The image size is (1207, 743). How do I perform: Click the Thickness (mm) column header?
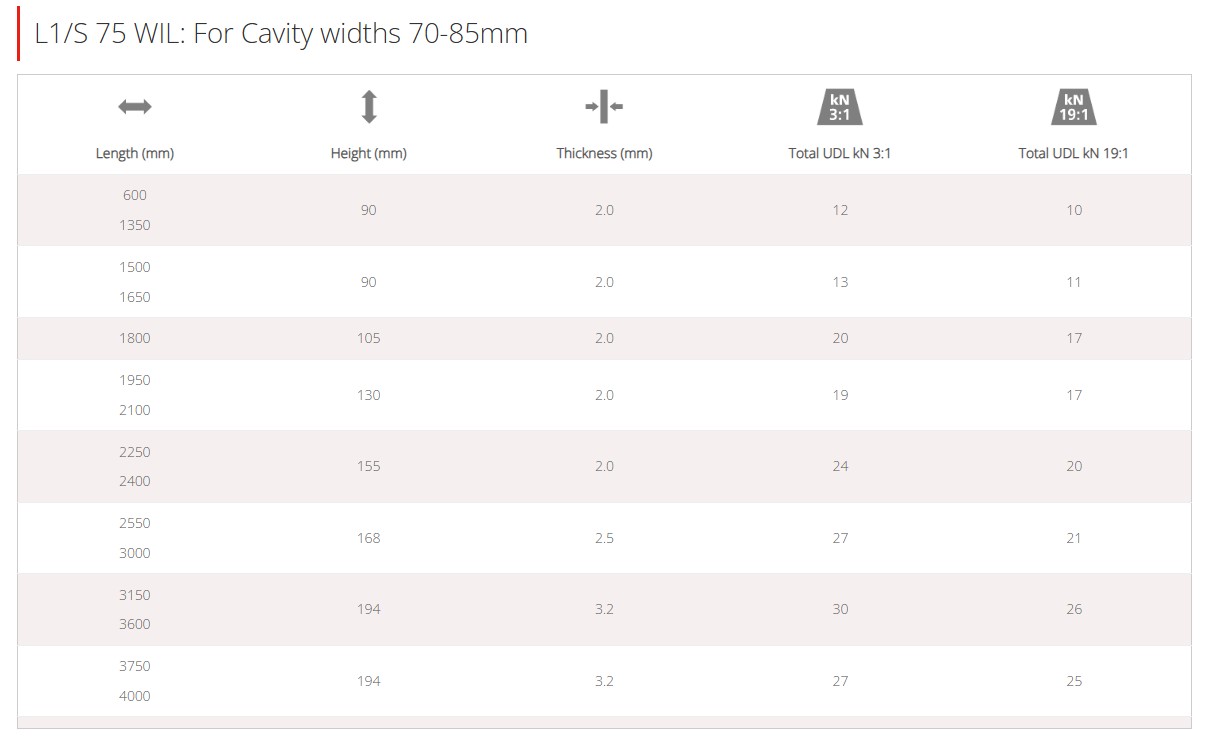click(x=604, y=154)
